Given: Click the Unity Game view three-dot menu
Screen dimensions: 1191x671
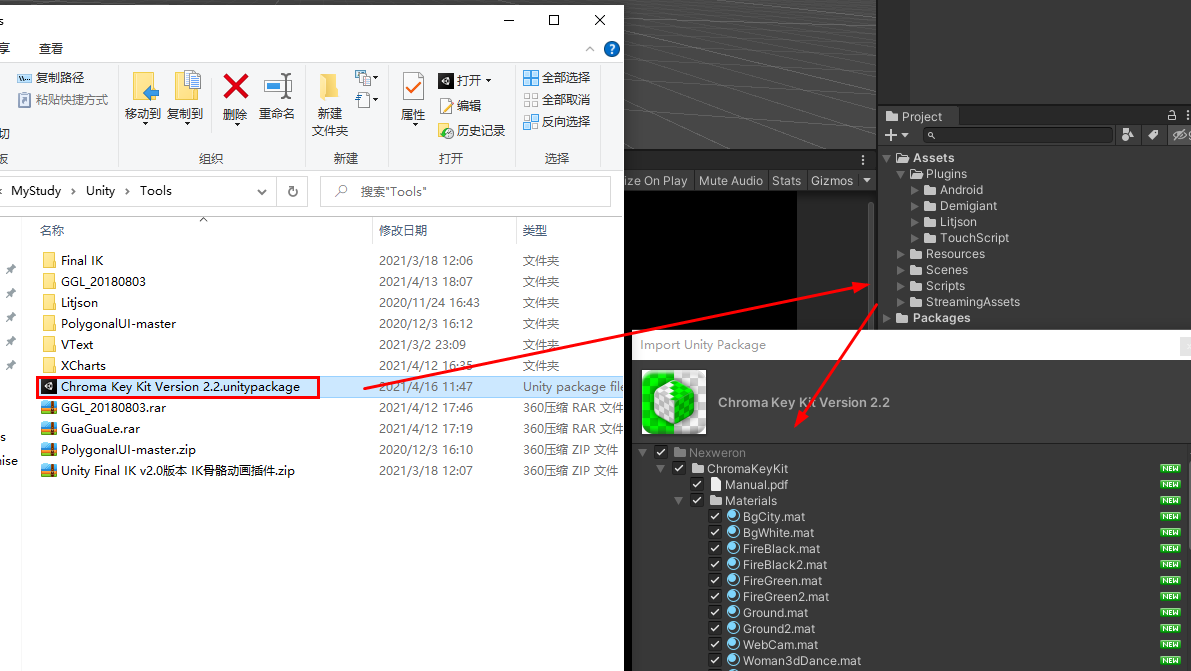Looking at the screenshot, I should (x=863, y=160).
